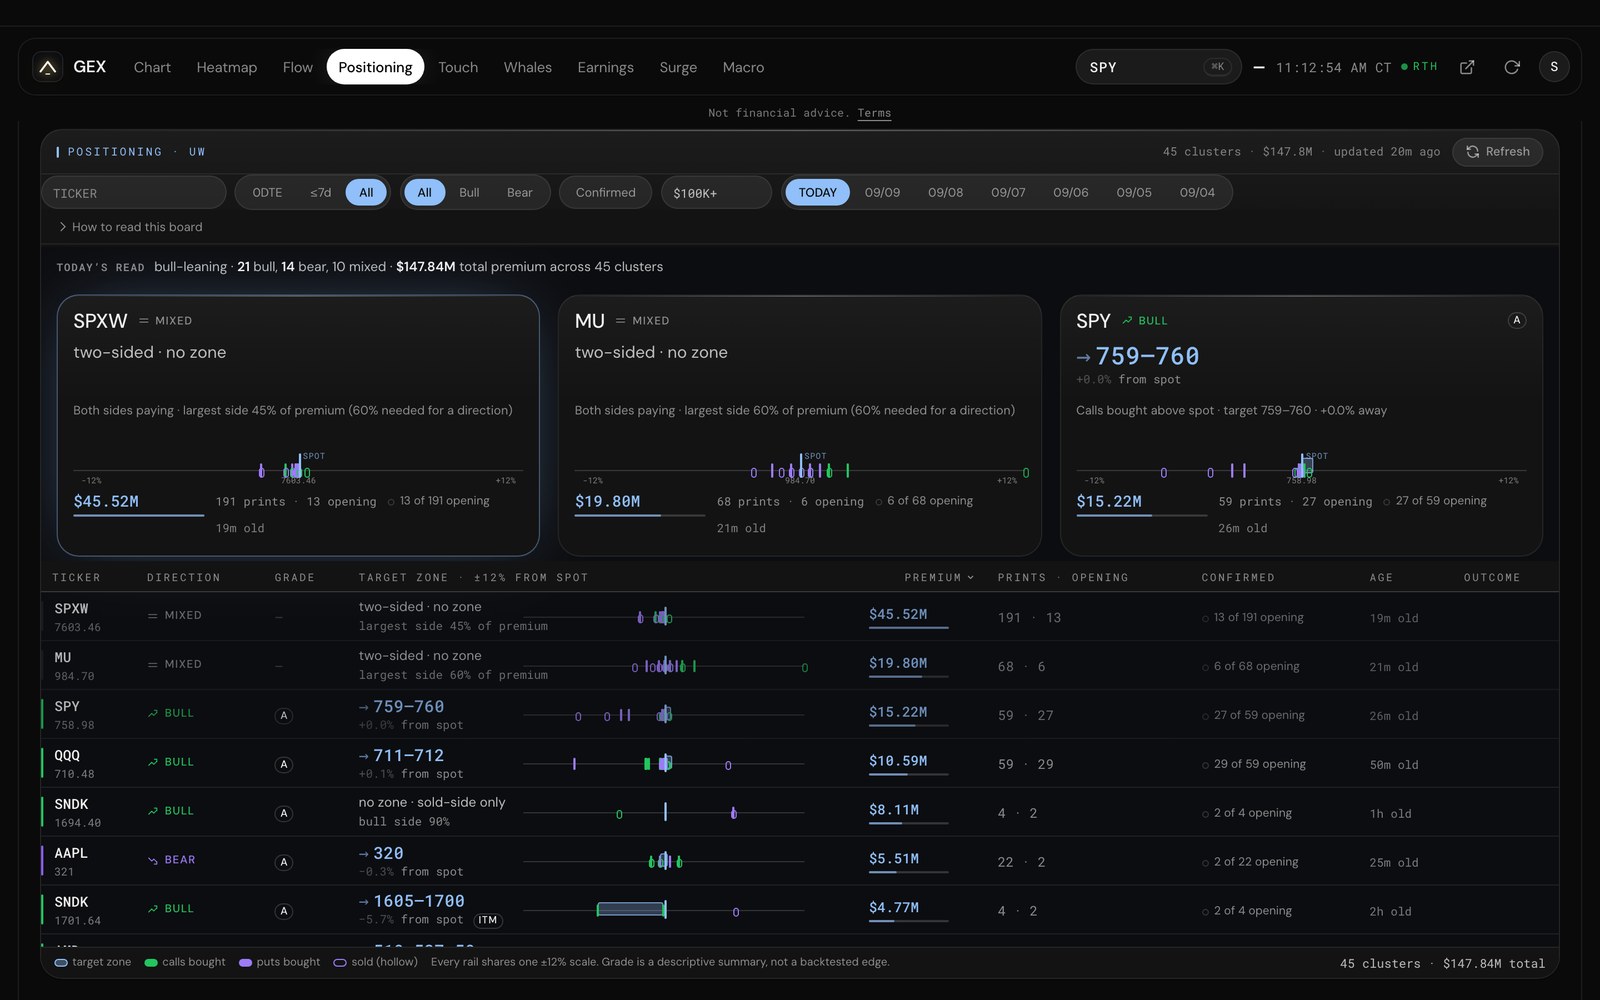Select the All direction filter
The height and width of the screenshot is (1000, 1600).
pos(425,192)
